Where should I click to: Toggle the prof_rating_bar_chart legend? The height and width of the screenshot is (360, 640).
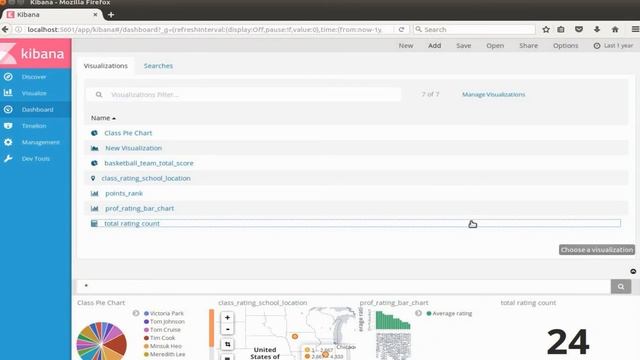tap(418, 313)
